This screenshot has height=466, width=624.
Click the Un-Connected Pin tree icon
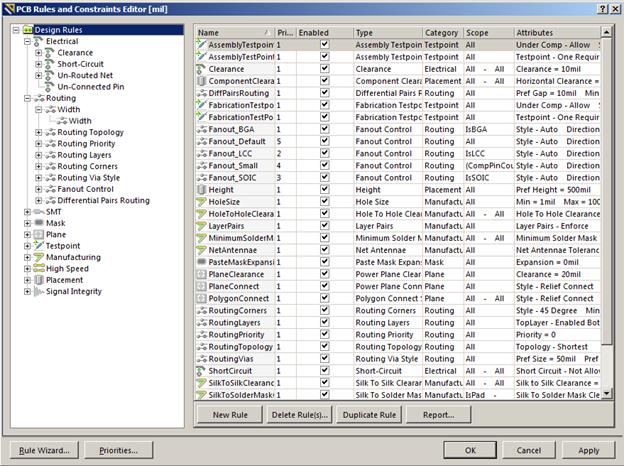coord(50,87)
